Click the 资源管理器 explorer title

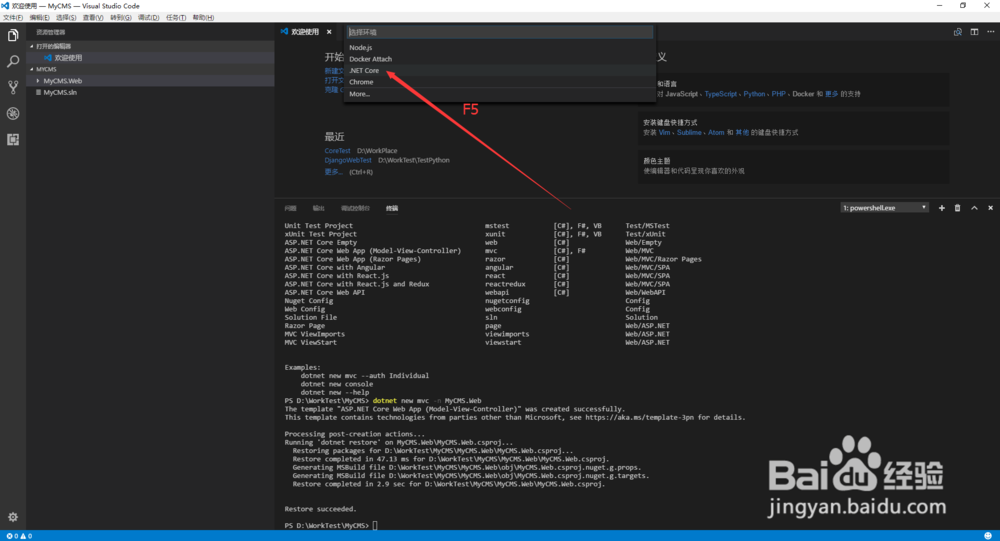coord(51,32)
